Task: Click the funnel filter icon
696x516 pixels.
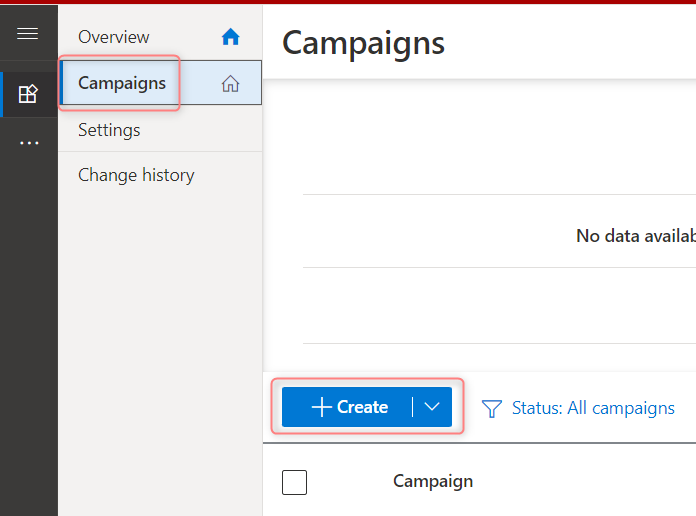Action: [491, 408]
